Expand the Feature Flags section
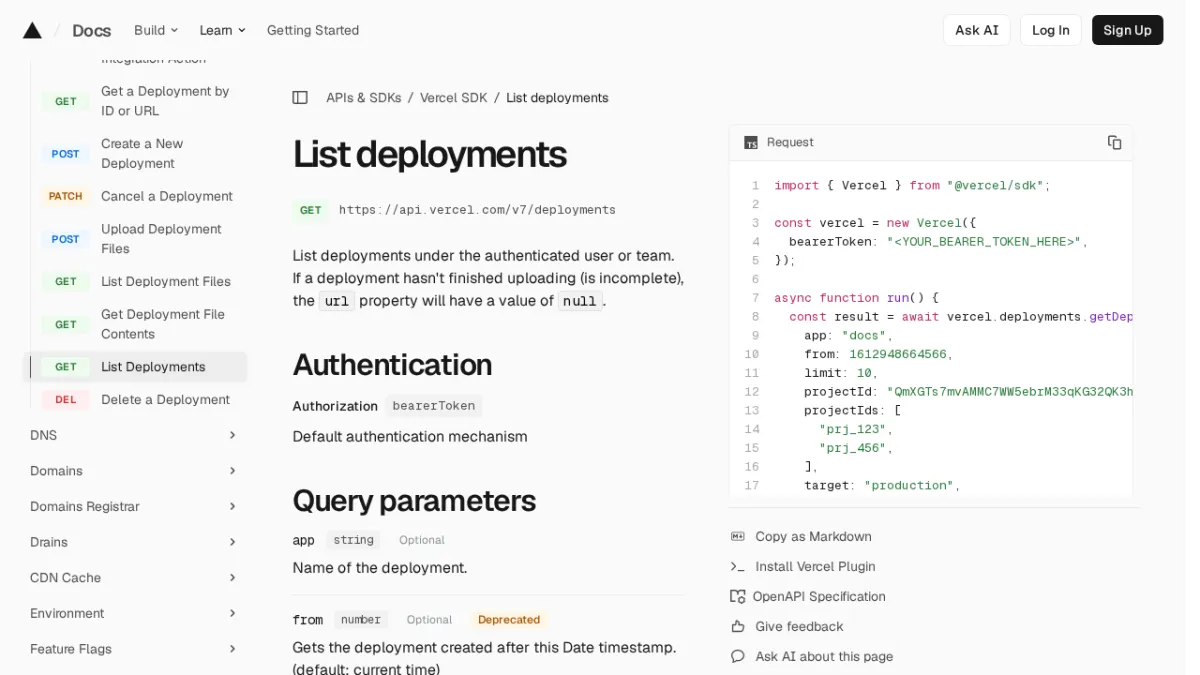 (134, 649)
